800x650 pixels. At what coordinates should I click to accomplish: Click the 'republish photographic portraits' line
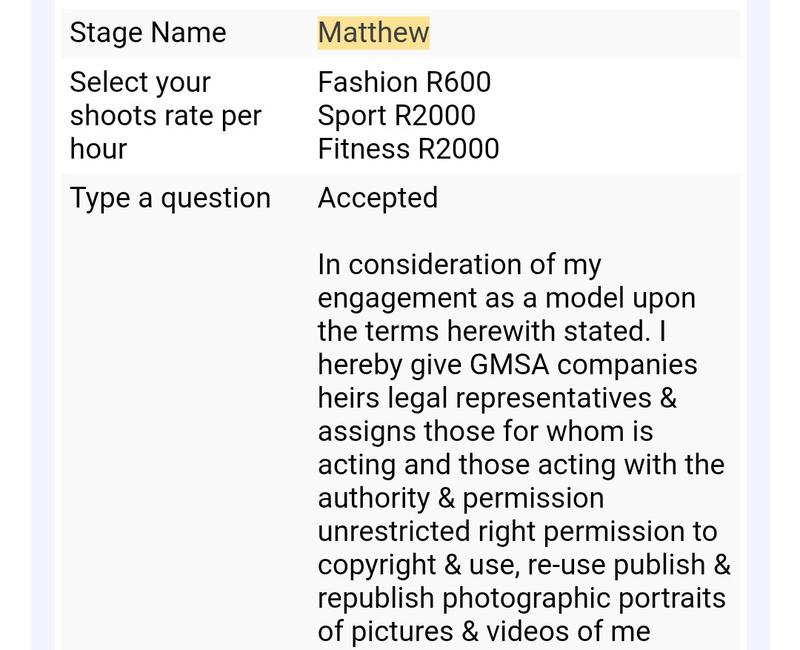tap(521, 598)
